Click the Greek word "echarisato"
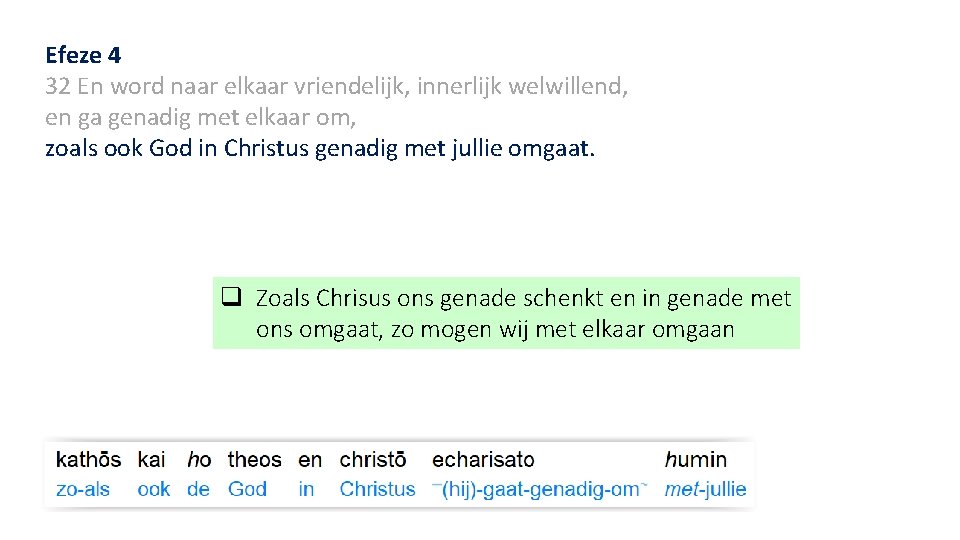This screenshot has height=540, width=960. click(483, 460)
